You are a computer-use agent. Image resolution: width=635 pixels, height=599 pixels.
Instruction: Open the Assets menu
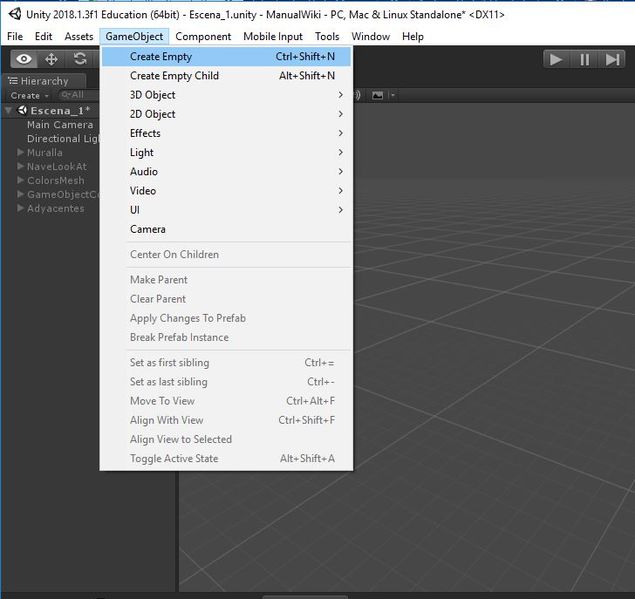click(x=79, y=36)
